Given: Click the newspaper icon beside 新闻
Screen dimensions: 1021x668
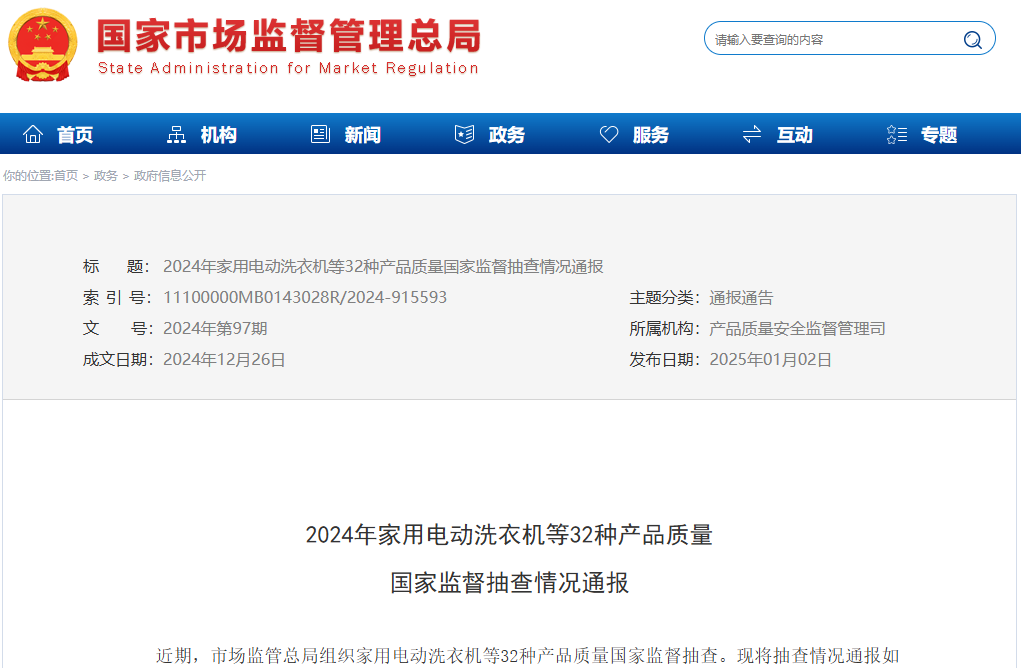Looking at the screenshot, I should (320, 134).
